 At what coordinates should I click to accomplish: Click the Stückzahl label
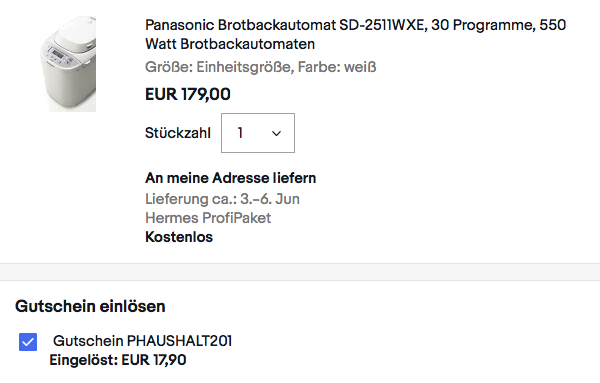coord(178,133)
